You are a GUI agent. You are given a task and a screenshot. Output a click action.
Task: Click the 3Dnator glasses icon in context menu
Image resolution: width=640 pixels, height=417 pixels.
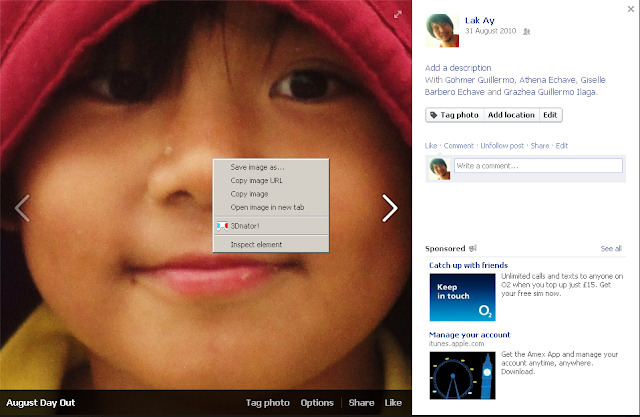[x=222, y=226]
